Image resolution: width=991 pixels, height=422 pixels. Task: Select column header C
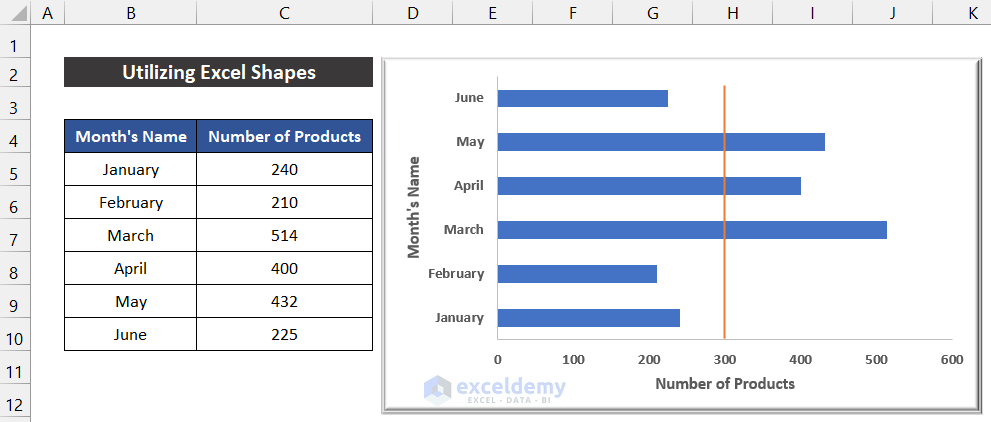285,14
